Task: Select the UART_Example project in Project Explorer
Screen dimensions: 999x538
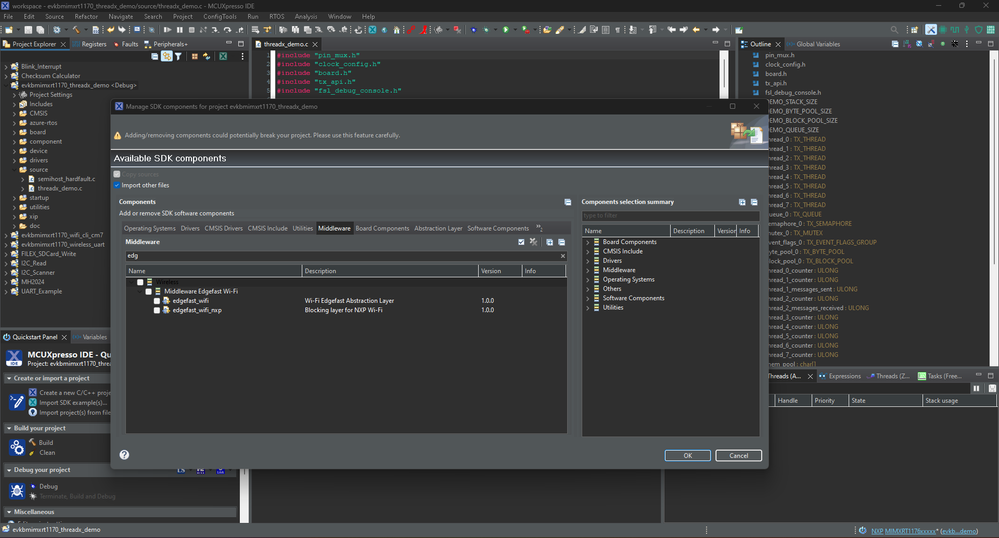Action: tap(41, 292)
